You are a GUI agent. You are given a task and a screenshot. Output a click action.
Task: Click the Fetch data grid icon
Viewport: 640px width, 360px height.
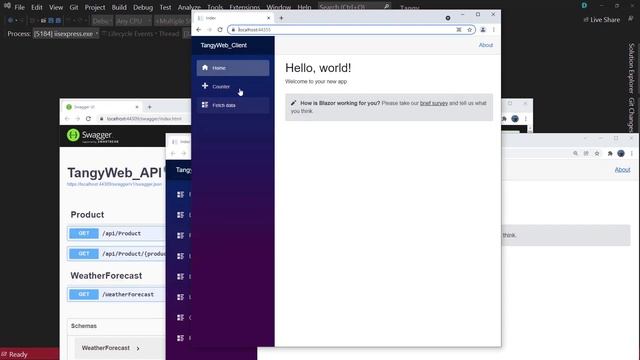[205, 105]
